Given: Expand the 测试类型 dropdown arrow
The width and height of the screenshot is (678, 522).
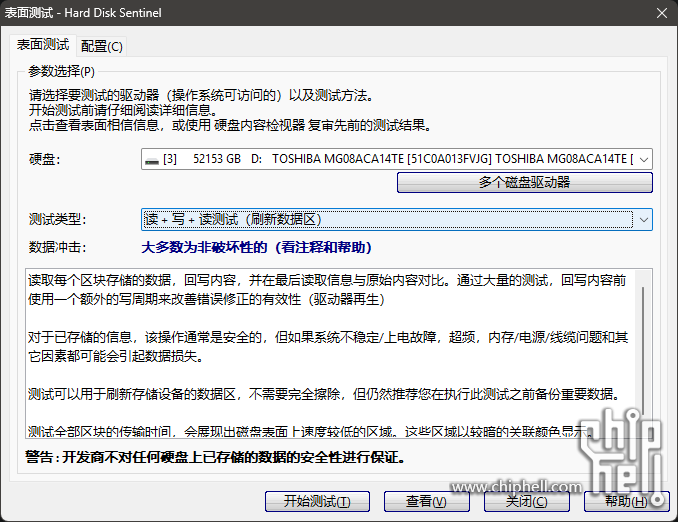Looking at the screenshot, I should [x=643, y=220].
